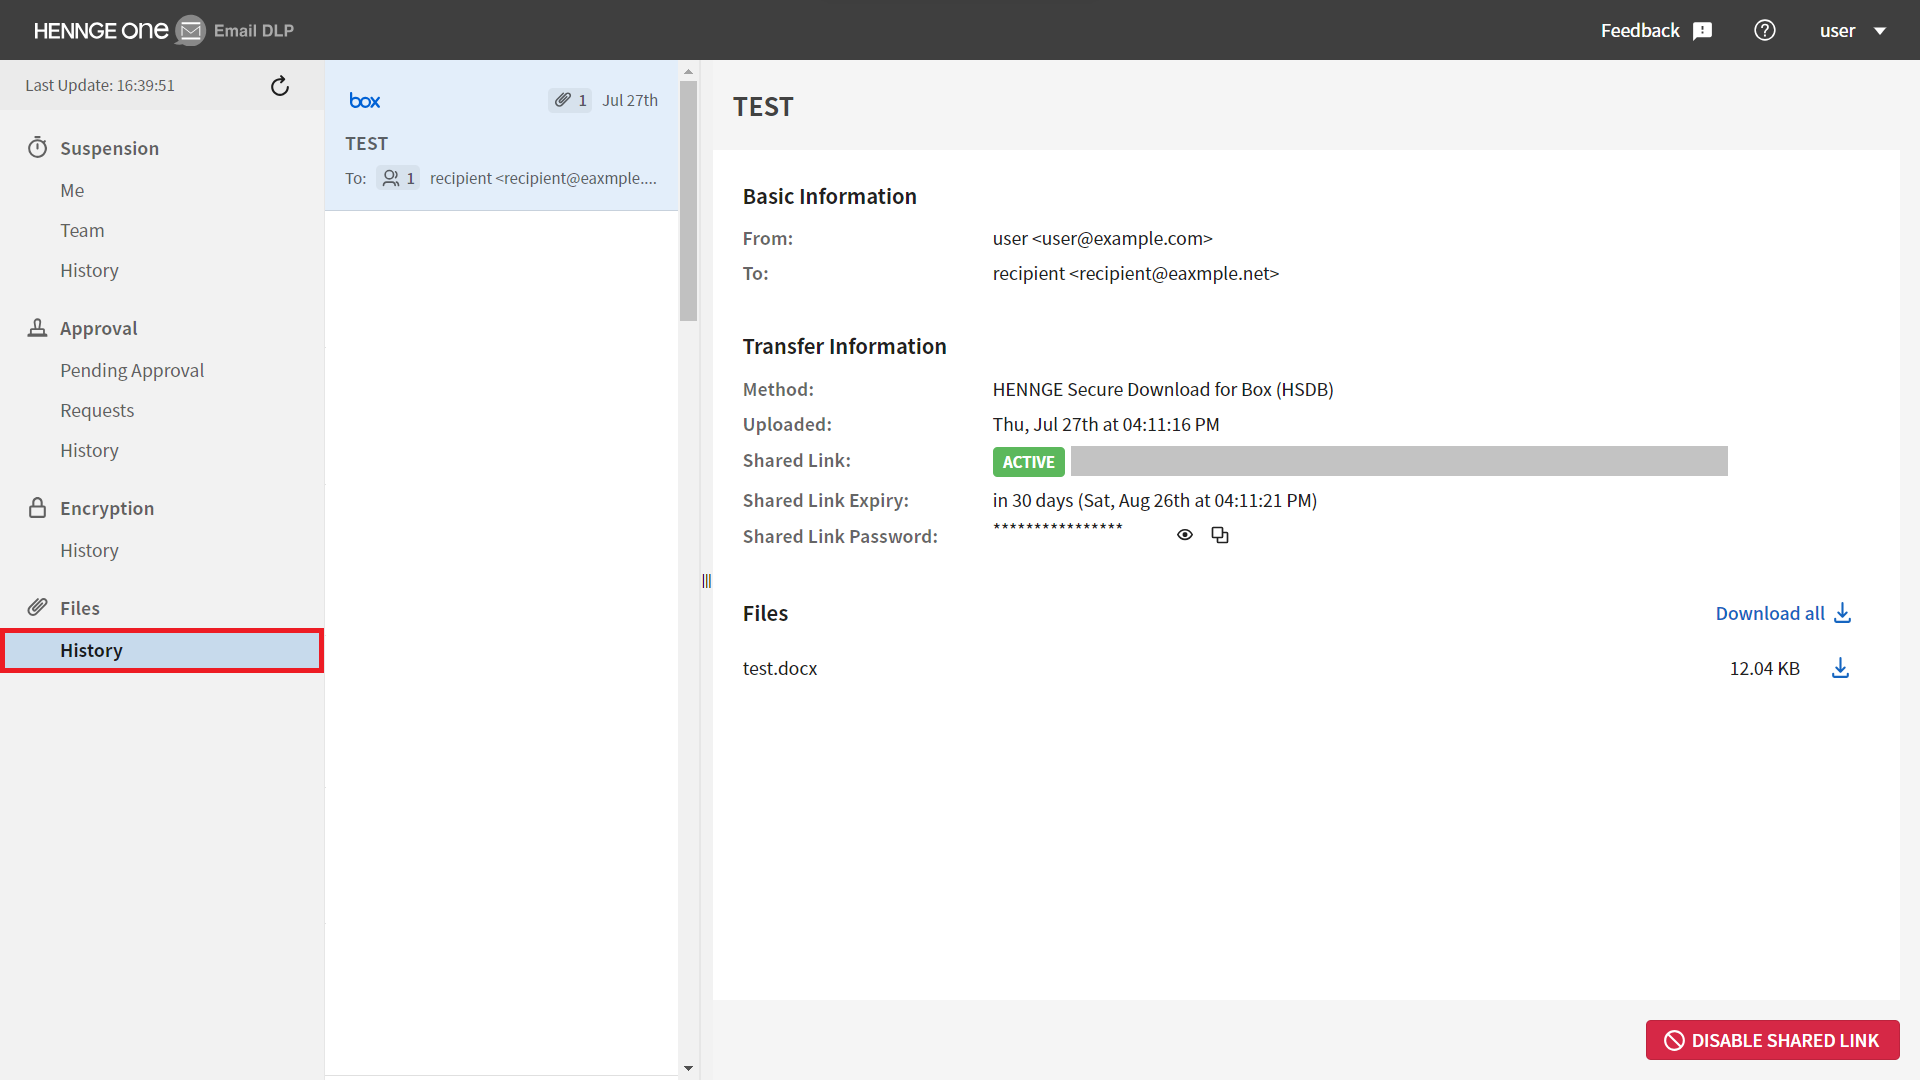
Task: Click the attachment count badge in email item
Action: click(570, 100)
